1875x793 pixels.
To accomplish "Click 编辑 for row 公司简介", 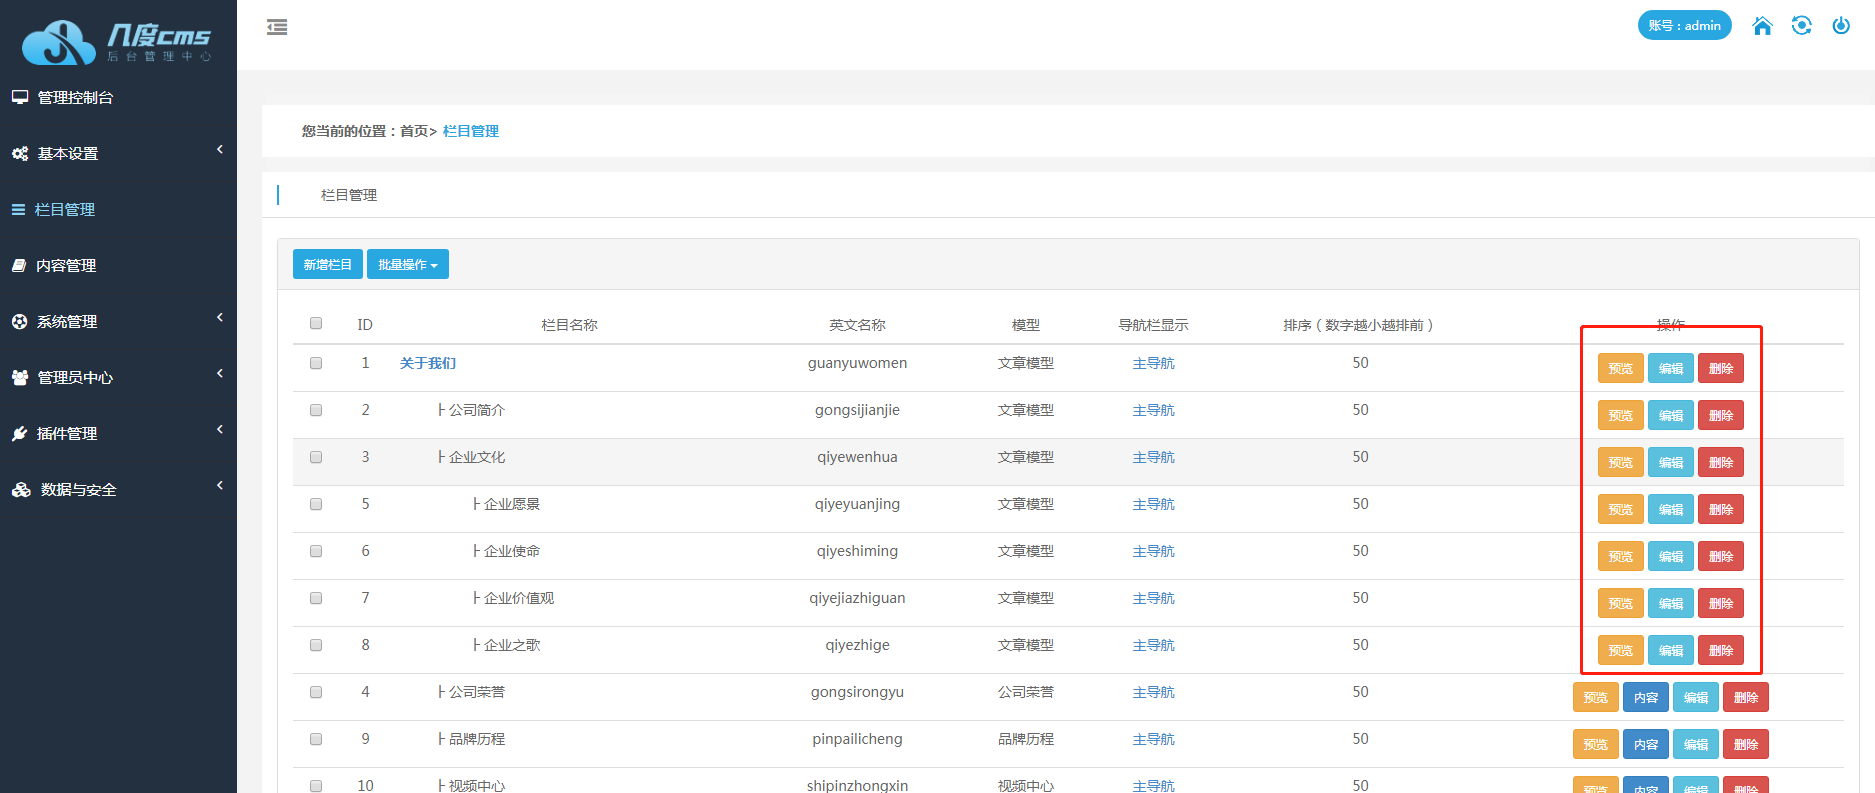I will [1670, 415].
